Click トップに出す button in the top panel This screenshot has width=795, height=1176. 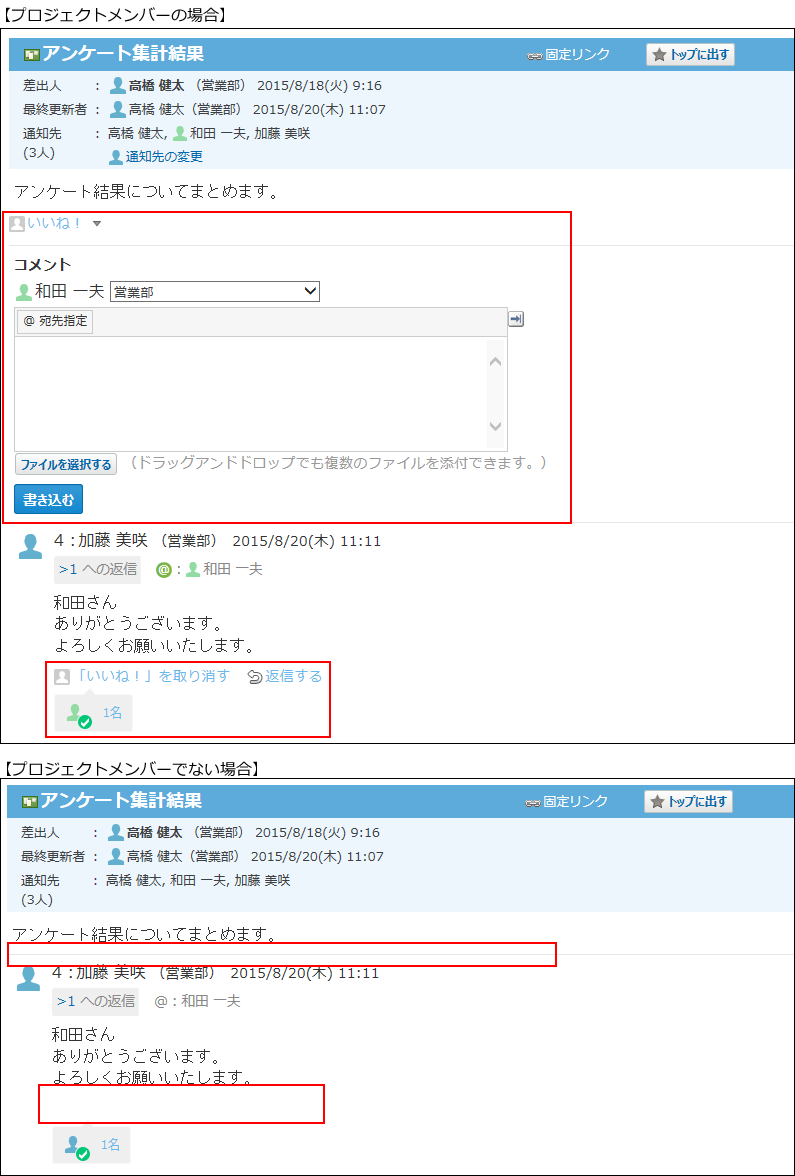pos(690,55)
